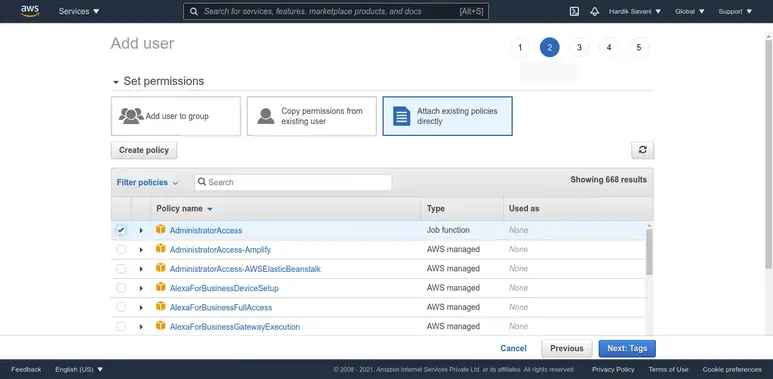Viewport: 773px width, 379px height.
Task: Select Attach existing policies directly option
Action: pos(448,116)
